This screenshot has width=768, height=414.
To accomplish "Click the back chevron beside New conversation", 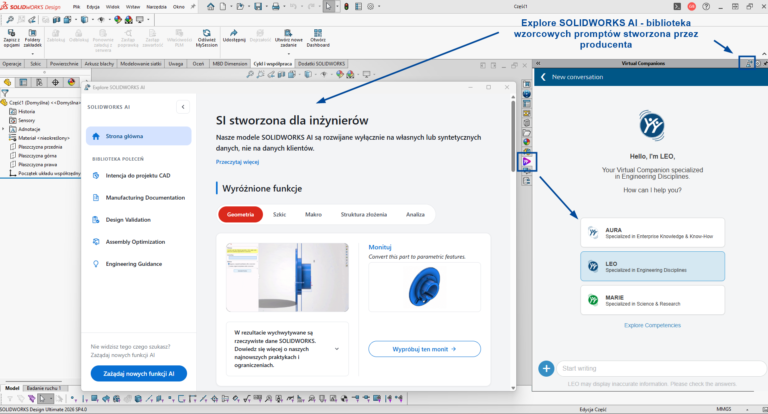I will [543, 77].
